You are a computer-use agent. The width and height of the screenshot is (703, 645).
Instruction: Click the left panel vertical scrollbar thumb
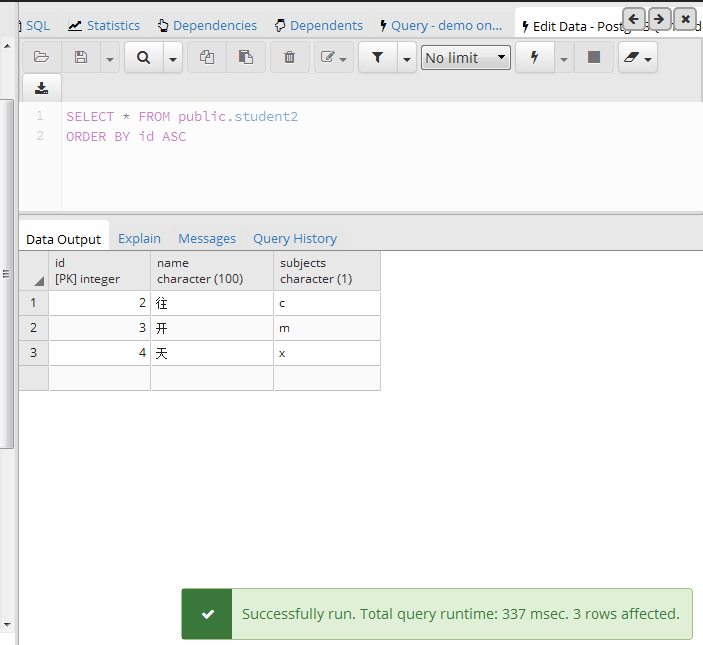[7, 273]
